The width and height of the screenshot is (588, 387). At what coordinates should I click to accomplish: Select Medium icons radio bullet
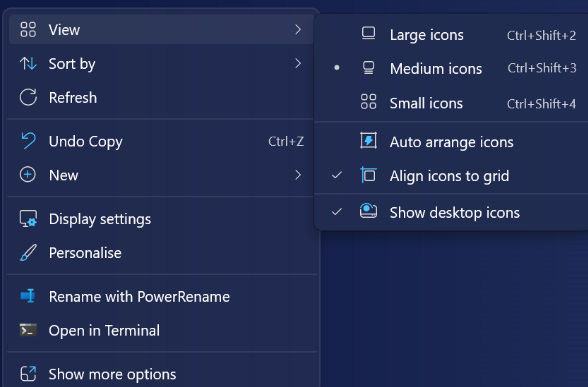click(x=337, y=68)
